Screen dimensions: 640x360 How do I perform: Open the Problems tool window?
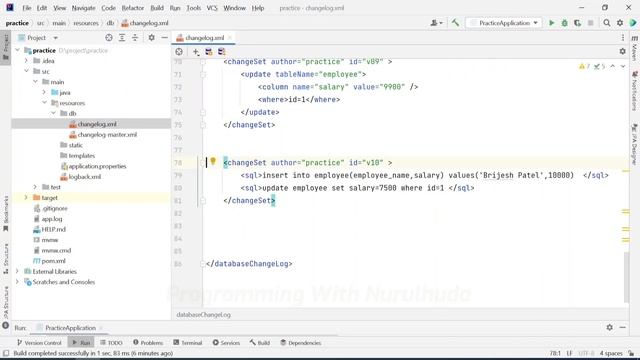148,342
